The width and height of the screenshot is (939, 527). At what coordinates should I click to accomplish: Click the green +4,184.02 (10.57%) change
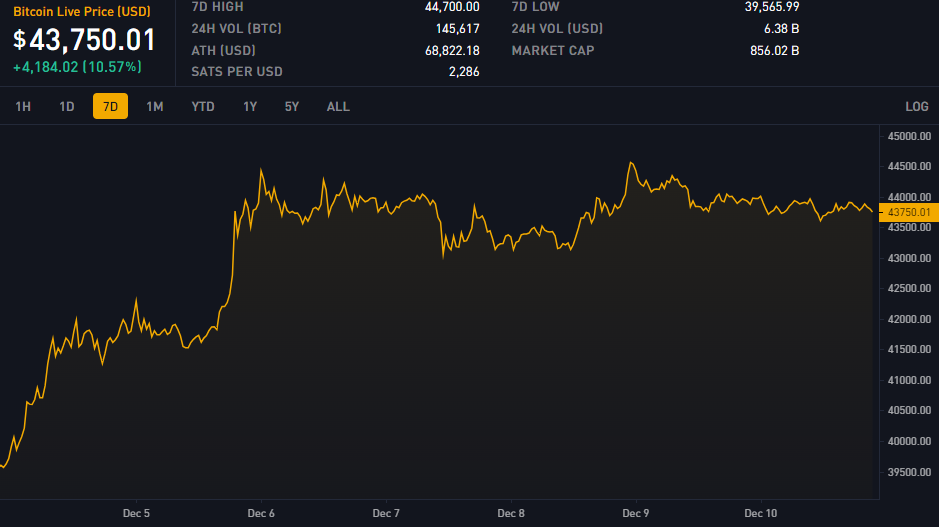[77, 67]
